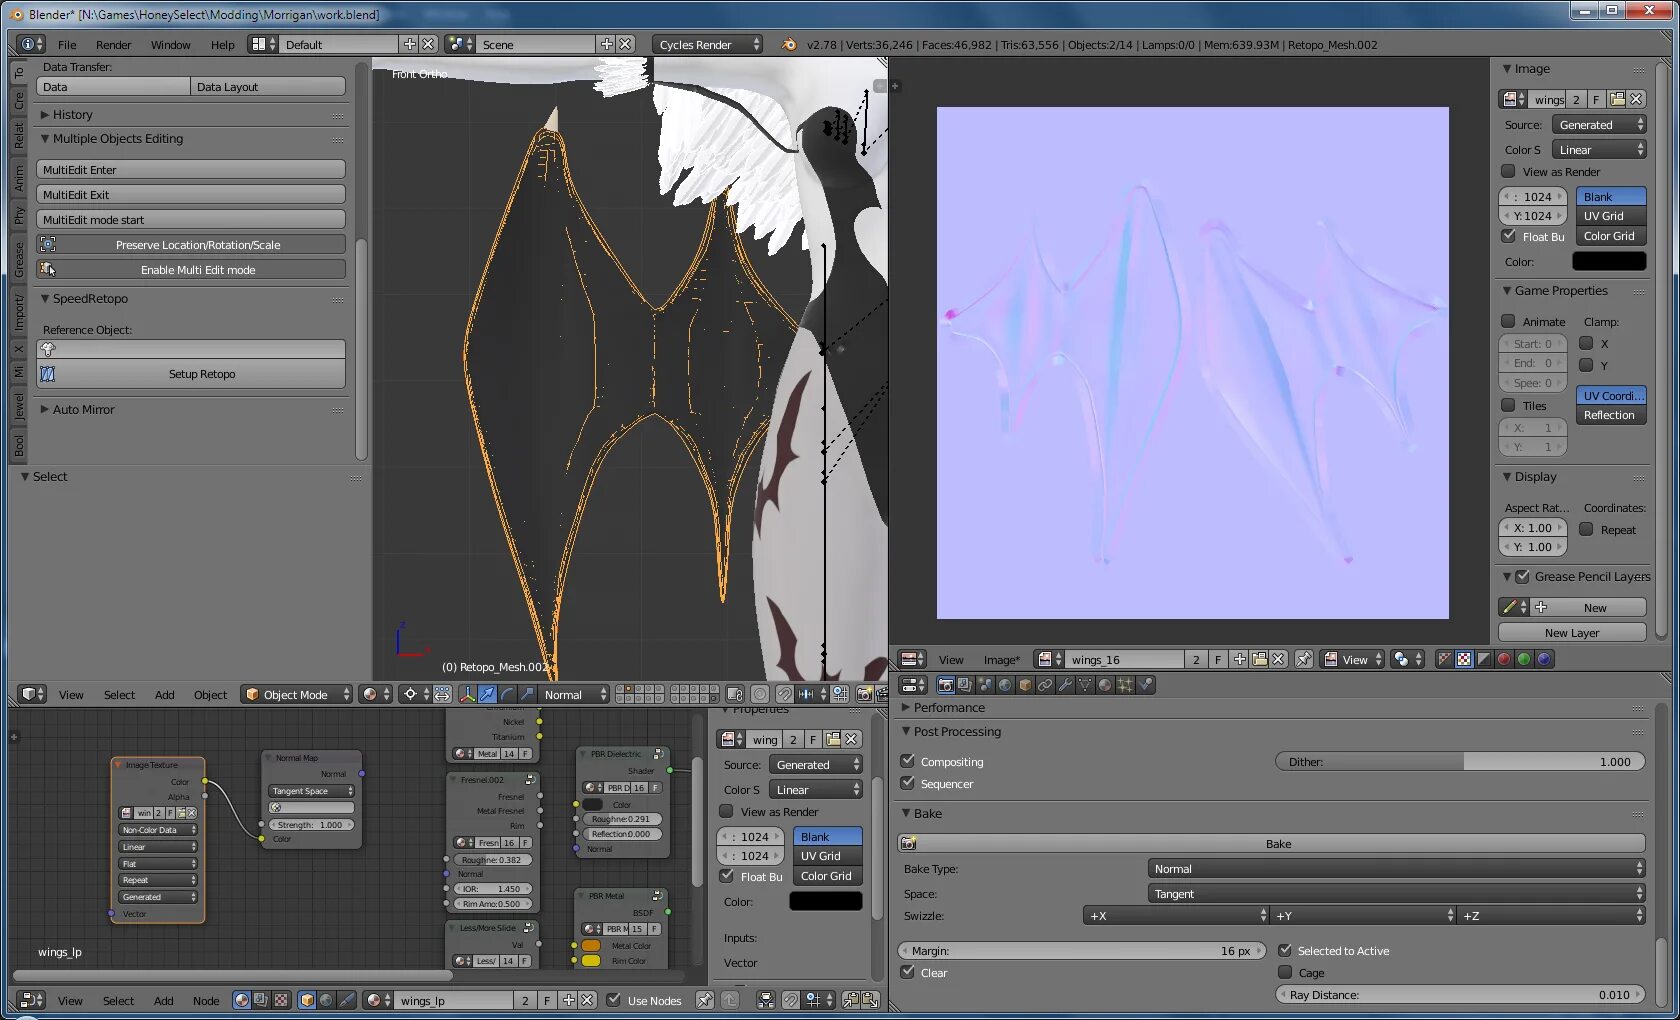Open the Render properties camera tab
1680x1020 pixels.
point(945,685)
